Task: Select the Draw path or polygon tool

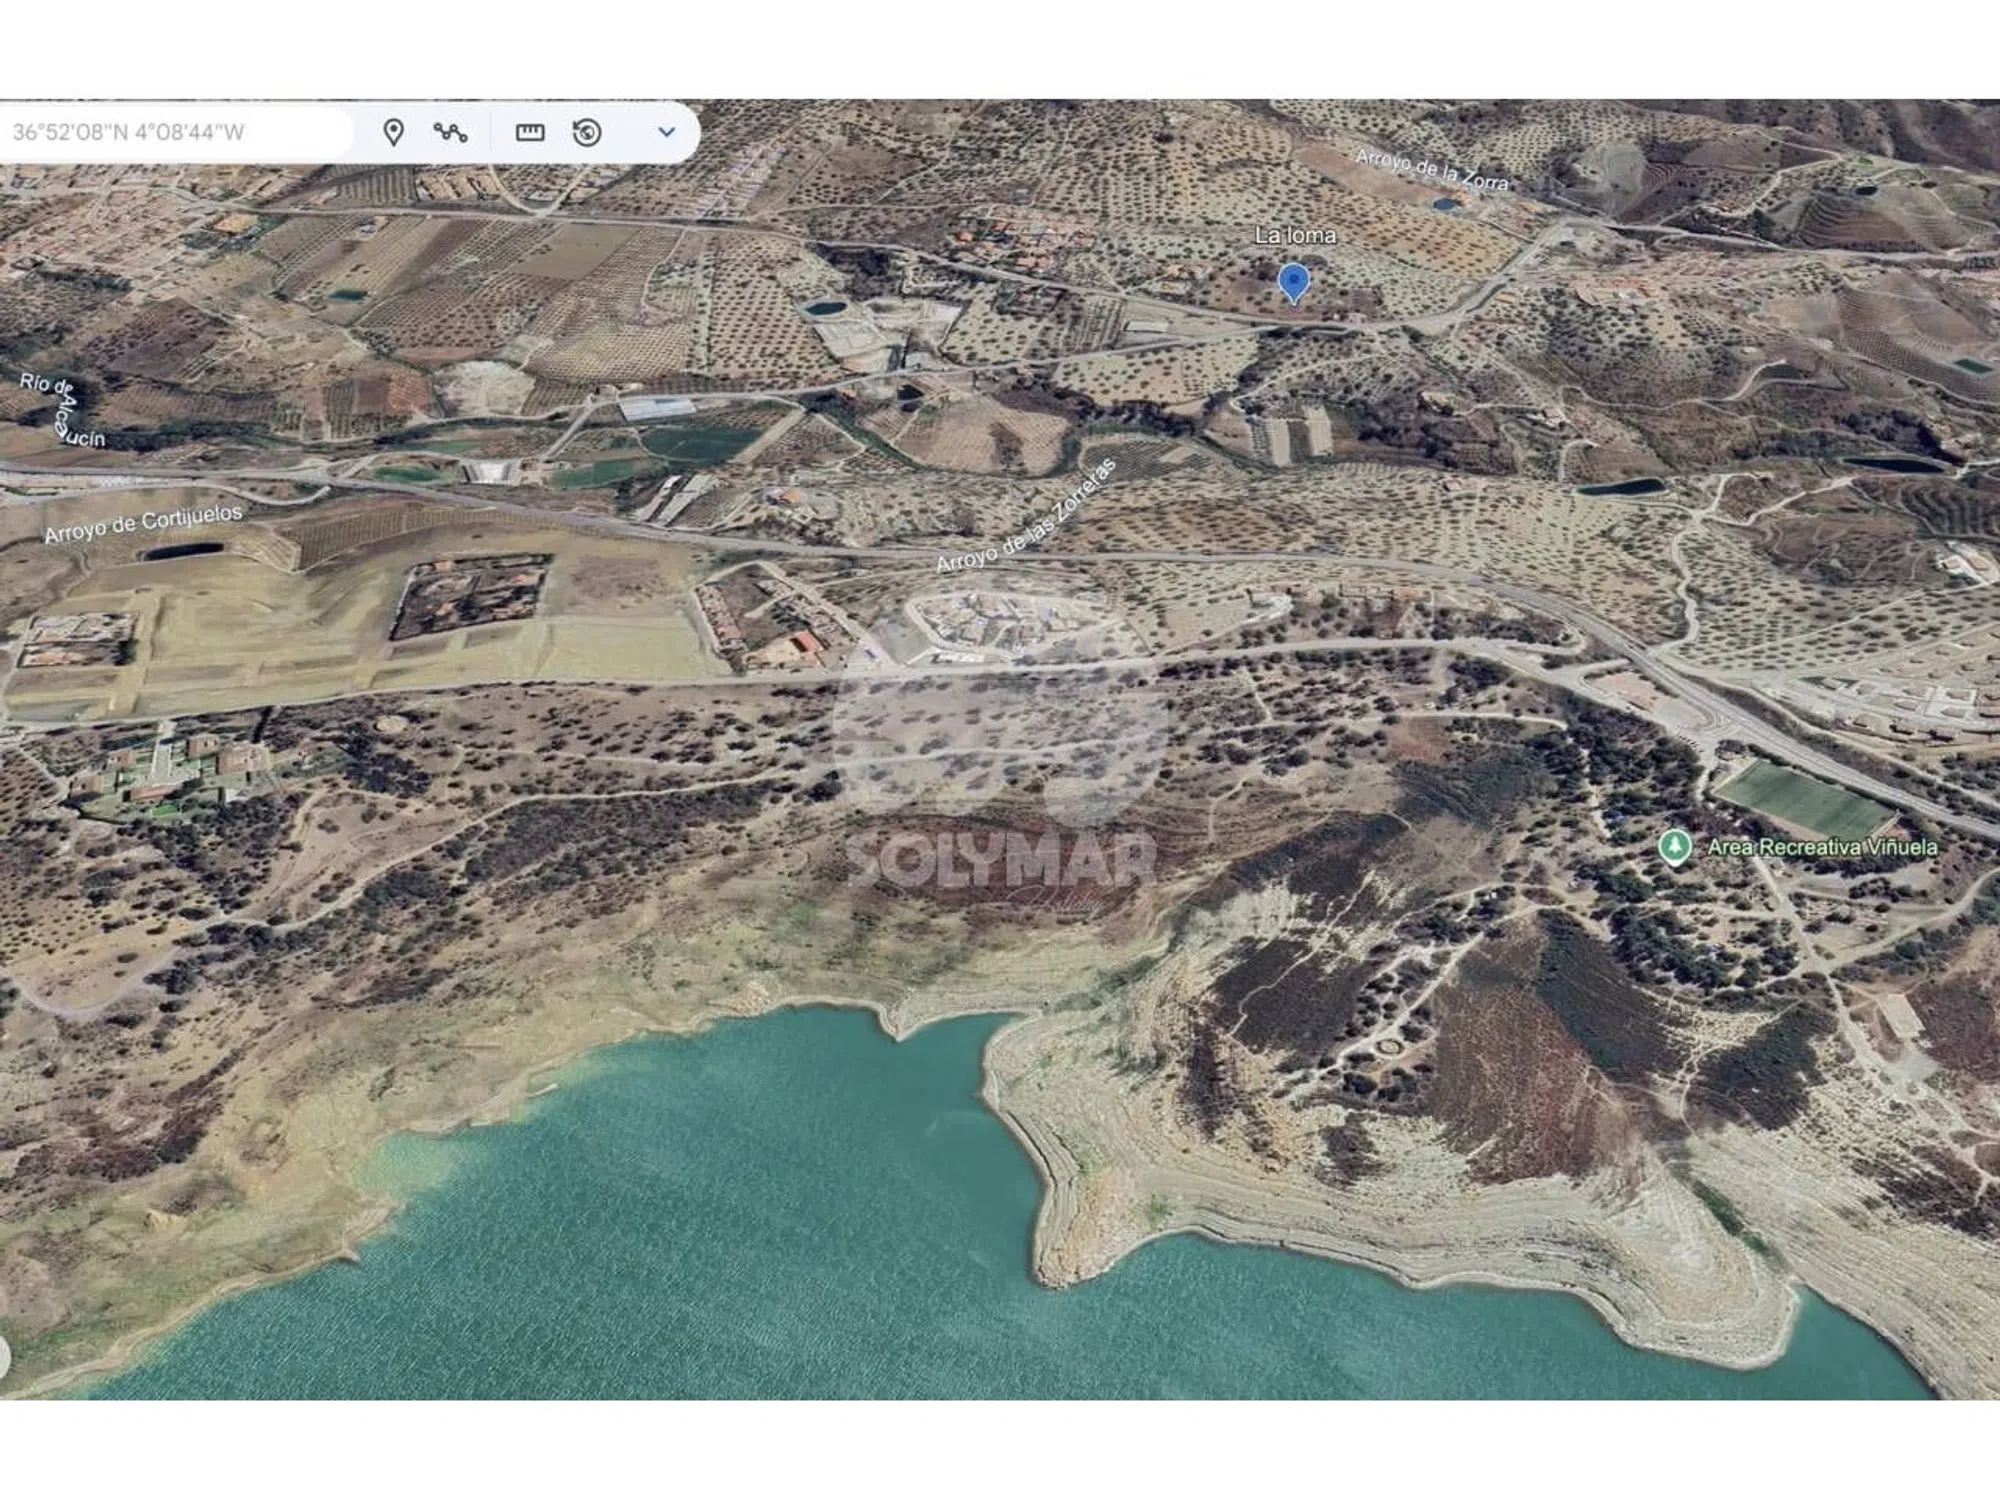Action: tap(450, 132)
